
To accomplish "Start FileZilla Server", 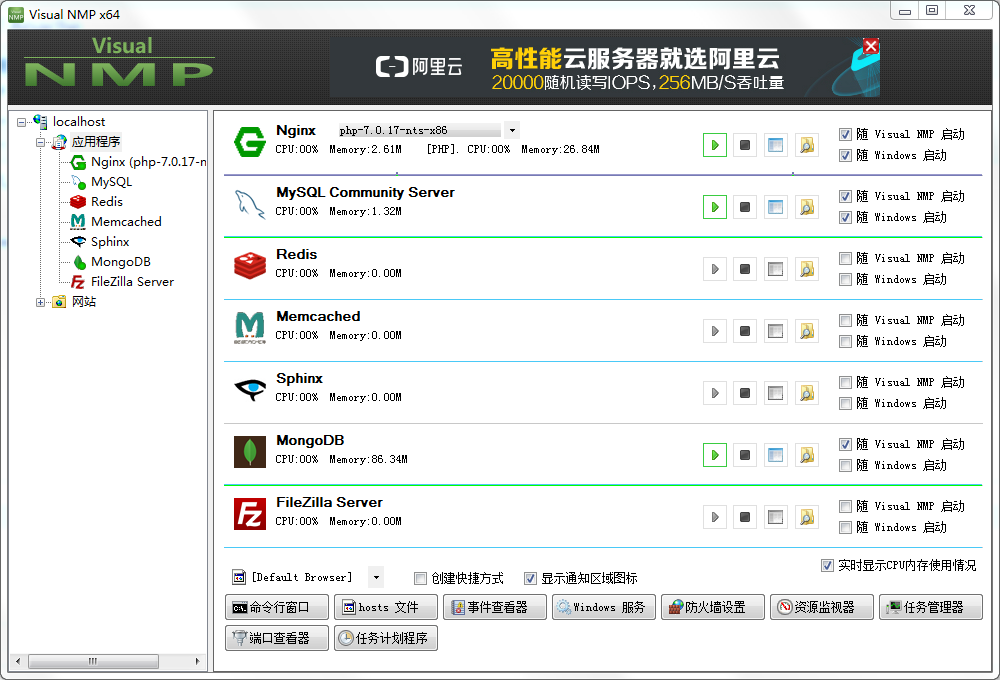I will coord(715,517).
